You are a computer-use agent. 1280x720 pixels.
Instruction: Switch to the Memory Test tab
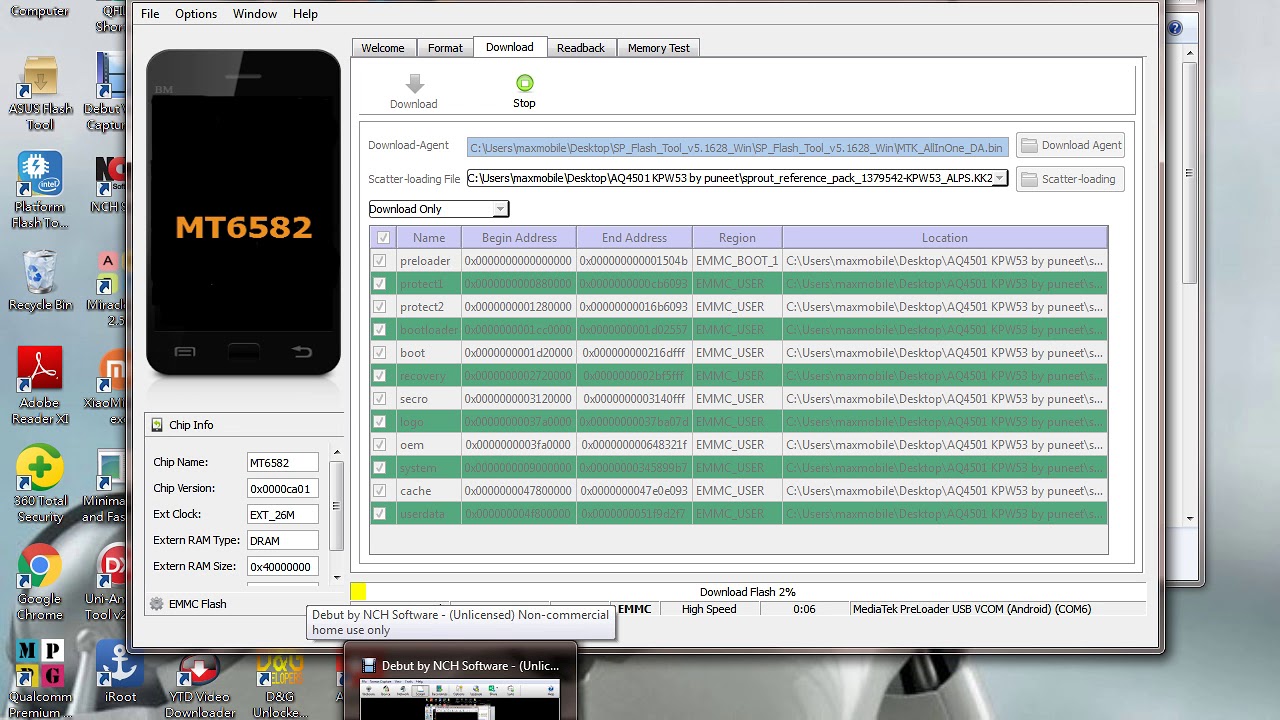659,48
